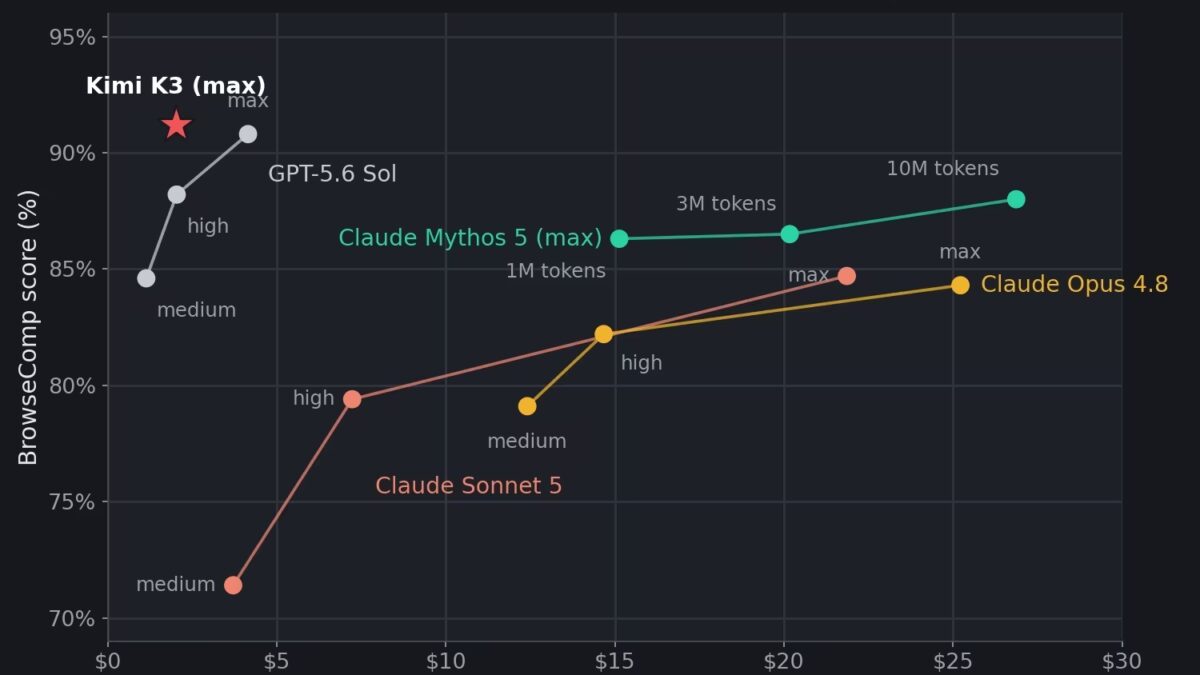Select Claude Mythos 5 3M tokens point
1200x675 pixels.
tap(789, 234)
